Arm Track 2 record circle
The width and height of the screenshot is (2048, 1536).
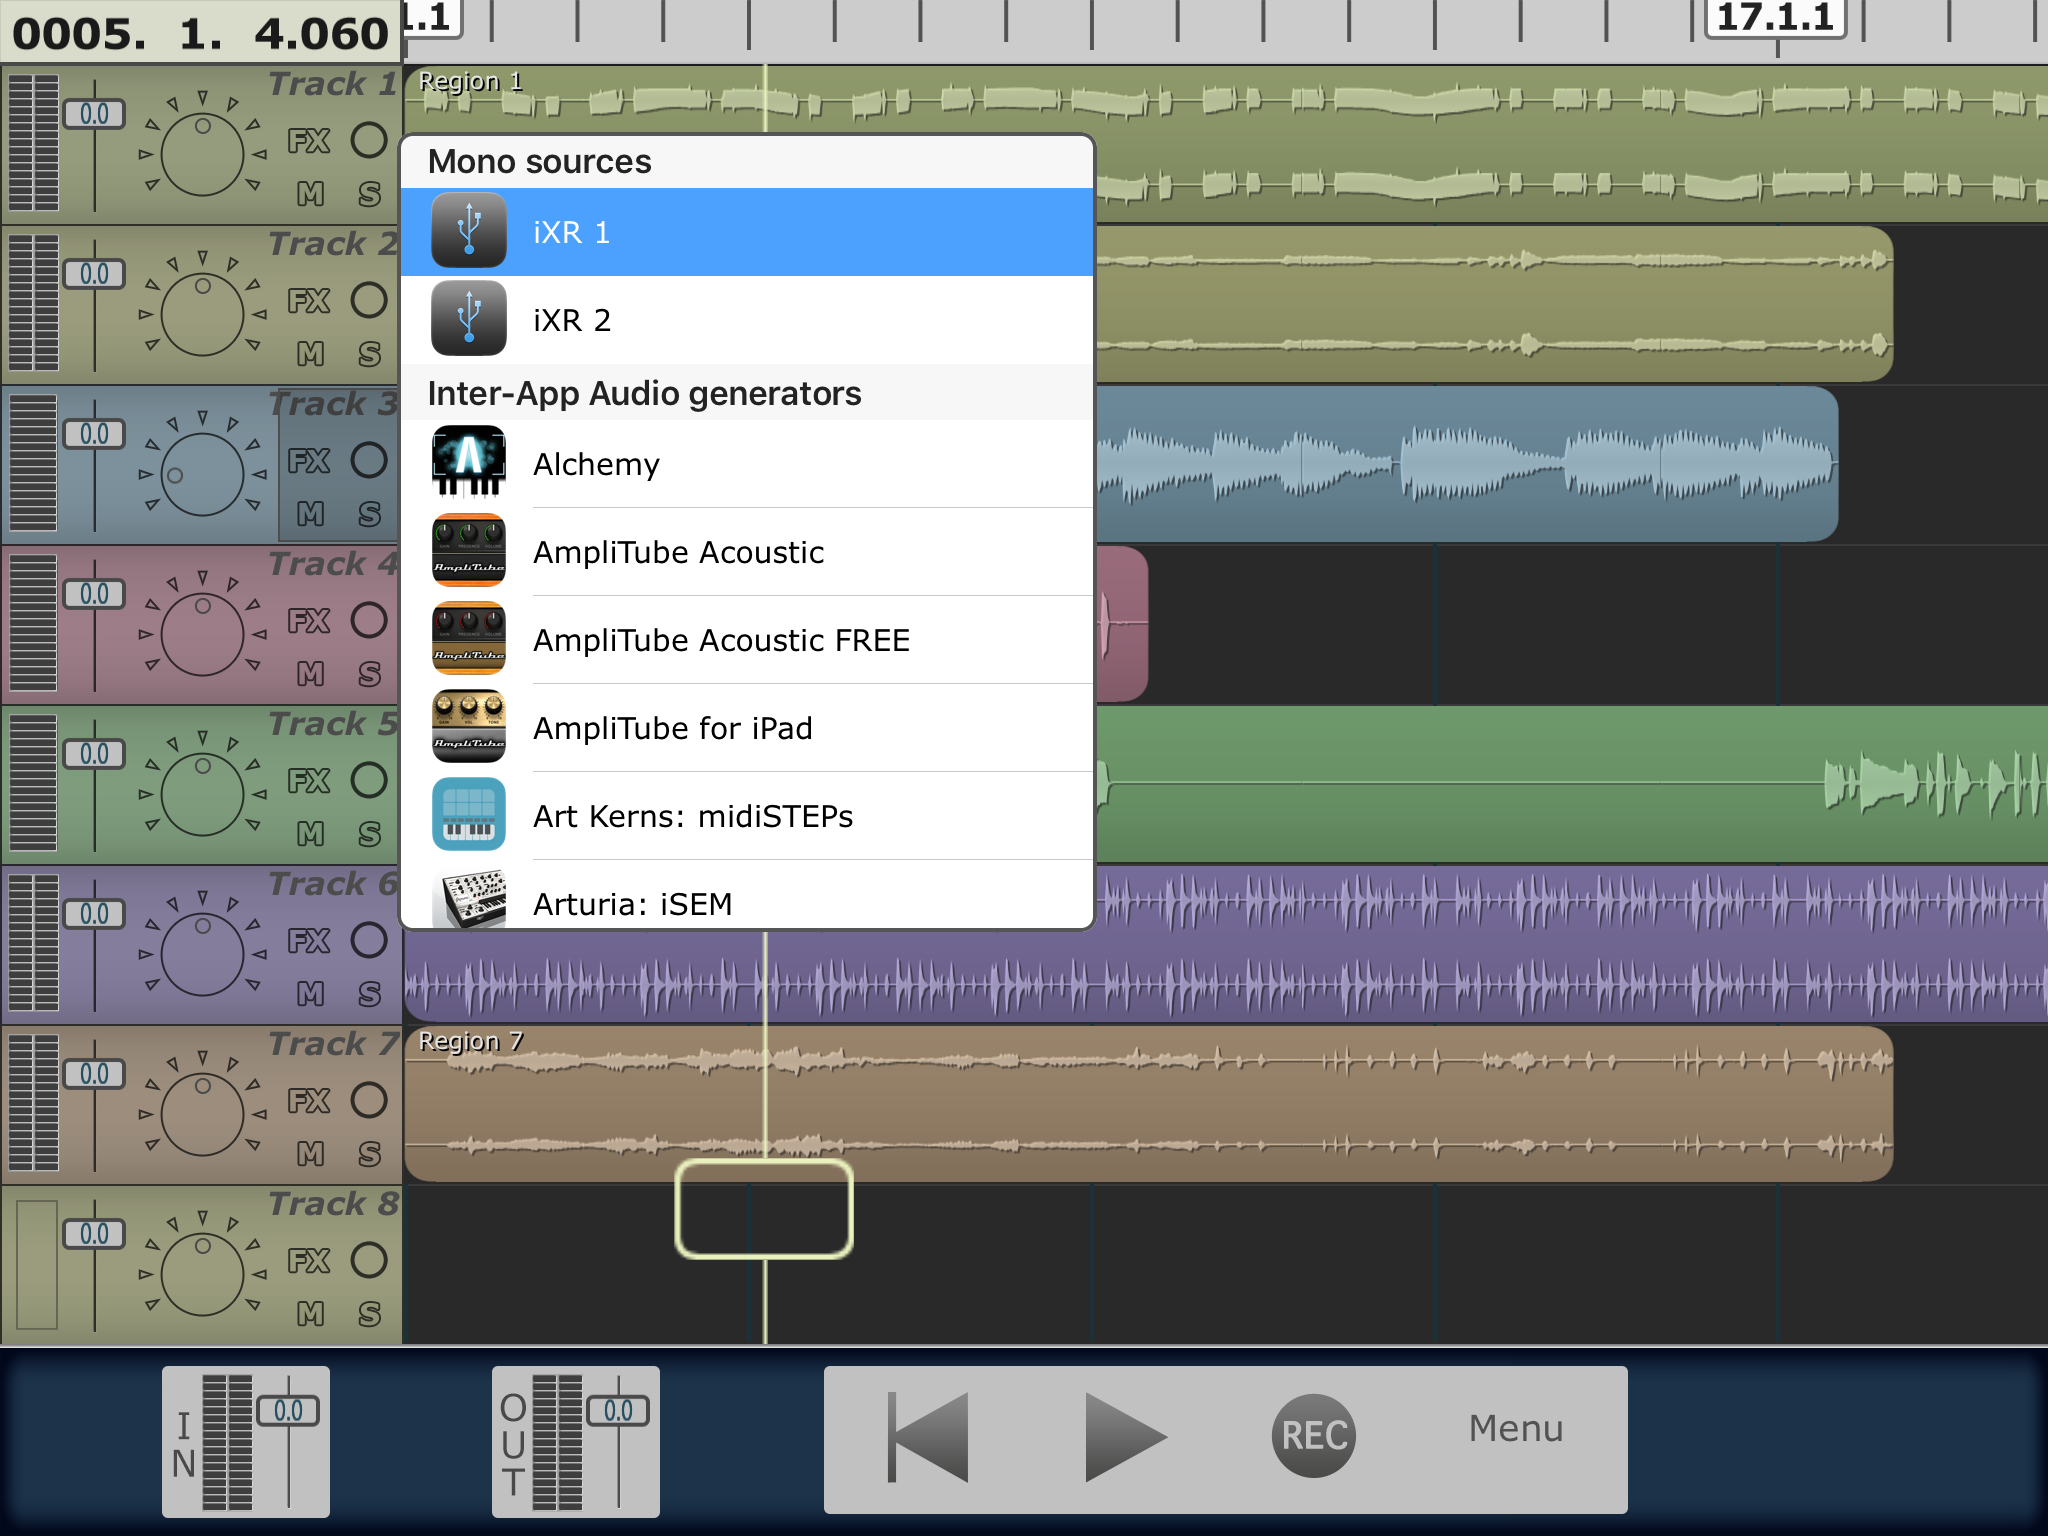tap(369, 300)
